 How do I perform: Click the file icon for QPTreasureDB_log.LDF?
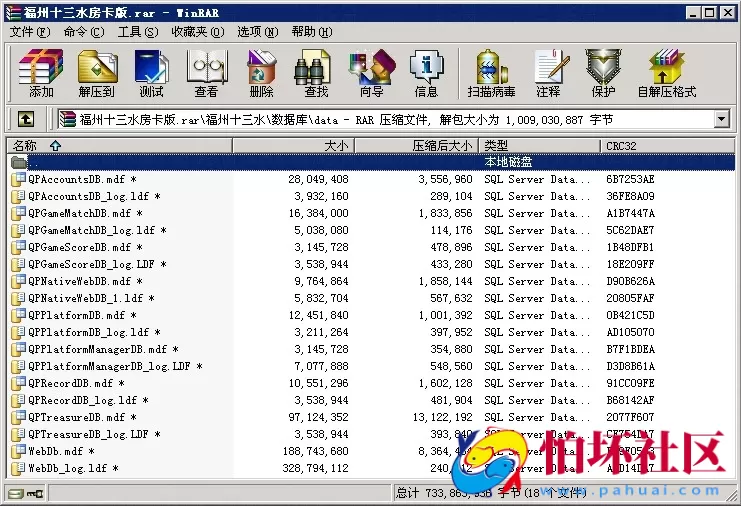pyautogui.click(x=18, y=434)
